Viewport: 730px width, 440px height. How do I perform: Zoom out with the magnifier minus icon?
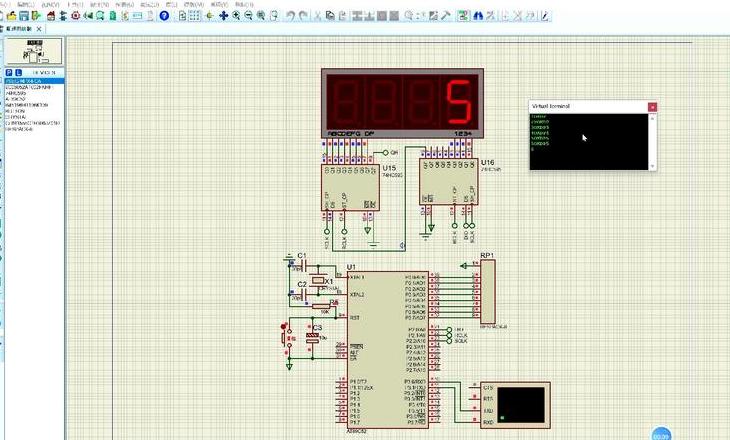(248, 16)
